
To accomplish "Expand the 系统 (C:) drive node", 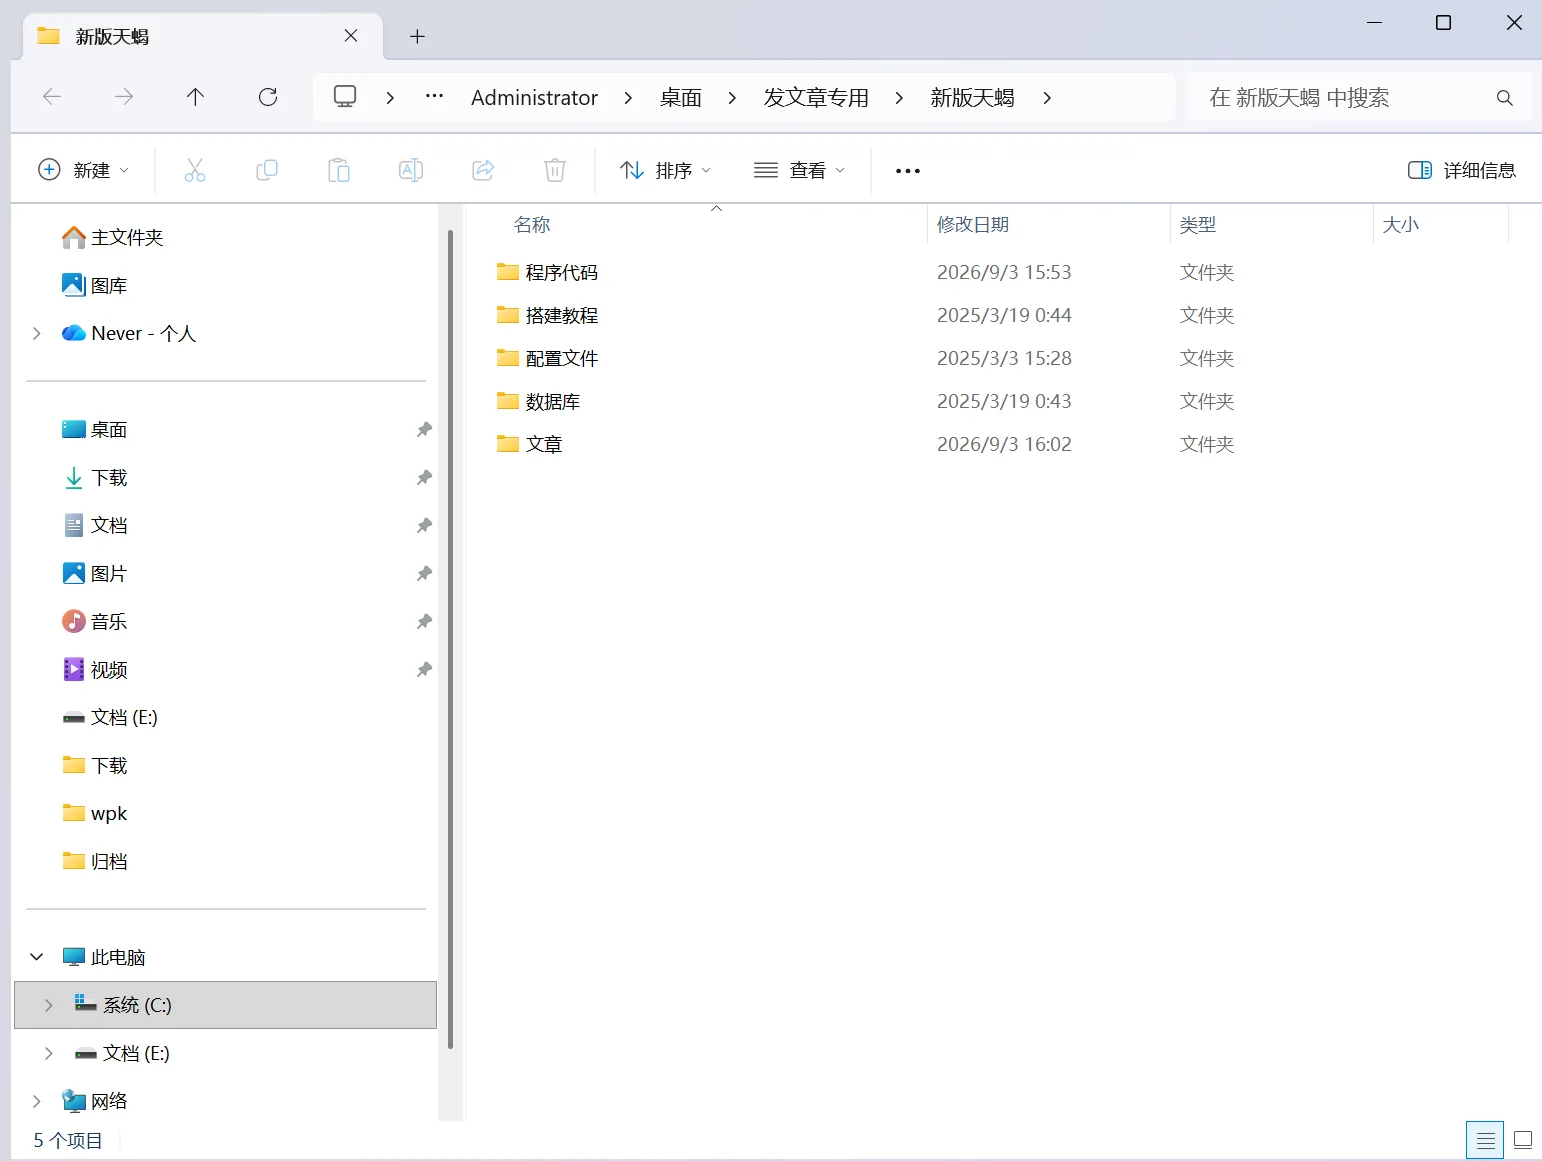I will pos(49,1005).
